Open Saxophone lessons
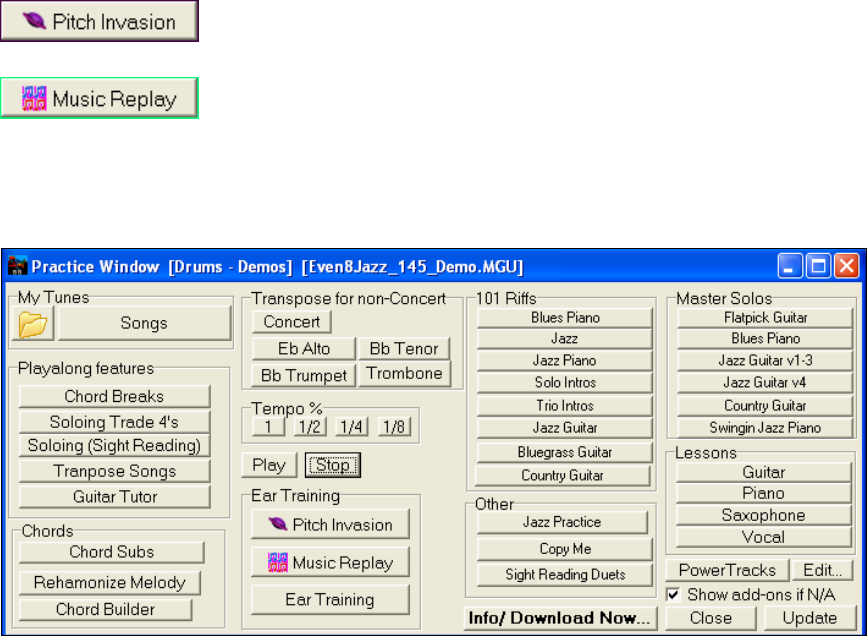867x636 pixels. [764, 515]
